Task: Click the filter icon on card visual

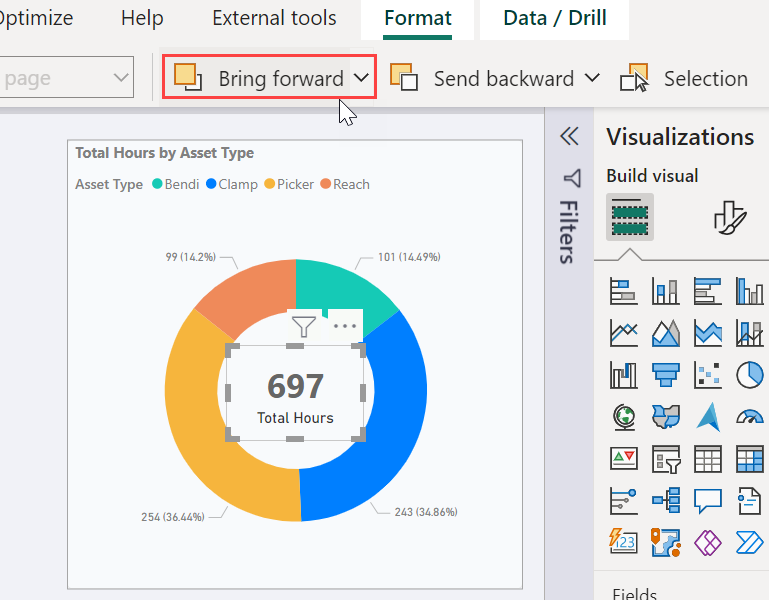Action: point(304,326)
